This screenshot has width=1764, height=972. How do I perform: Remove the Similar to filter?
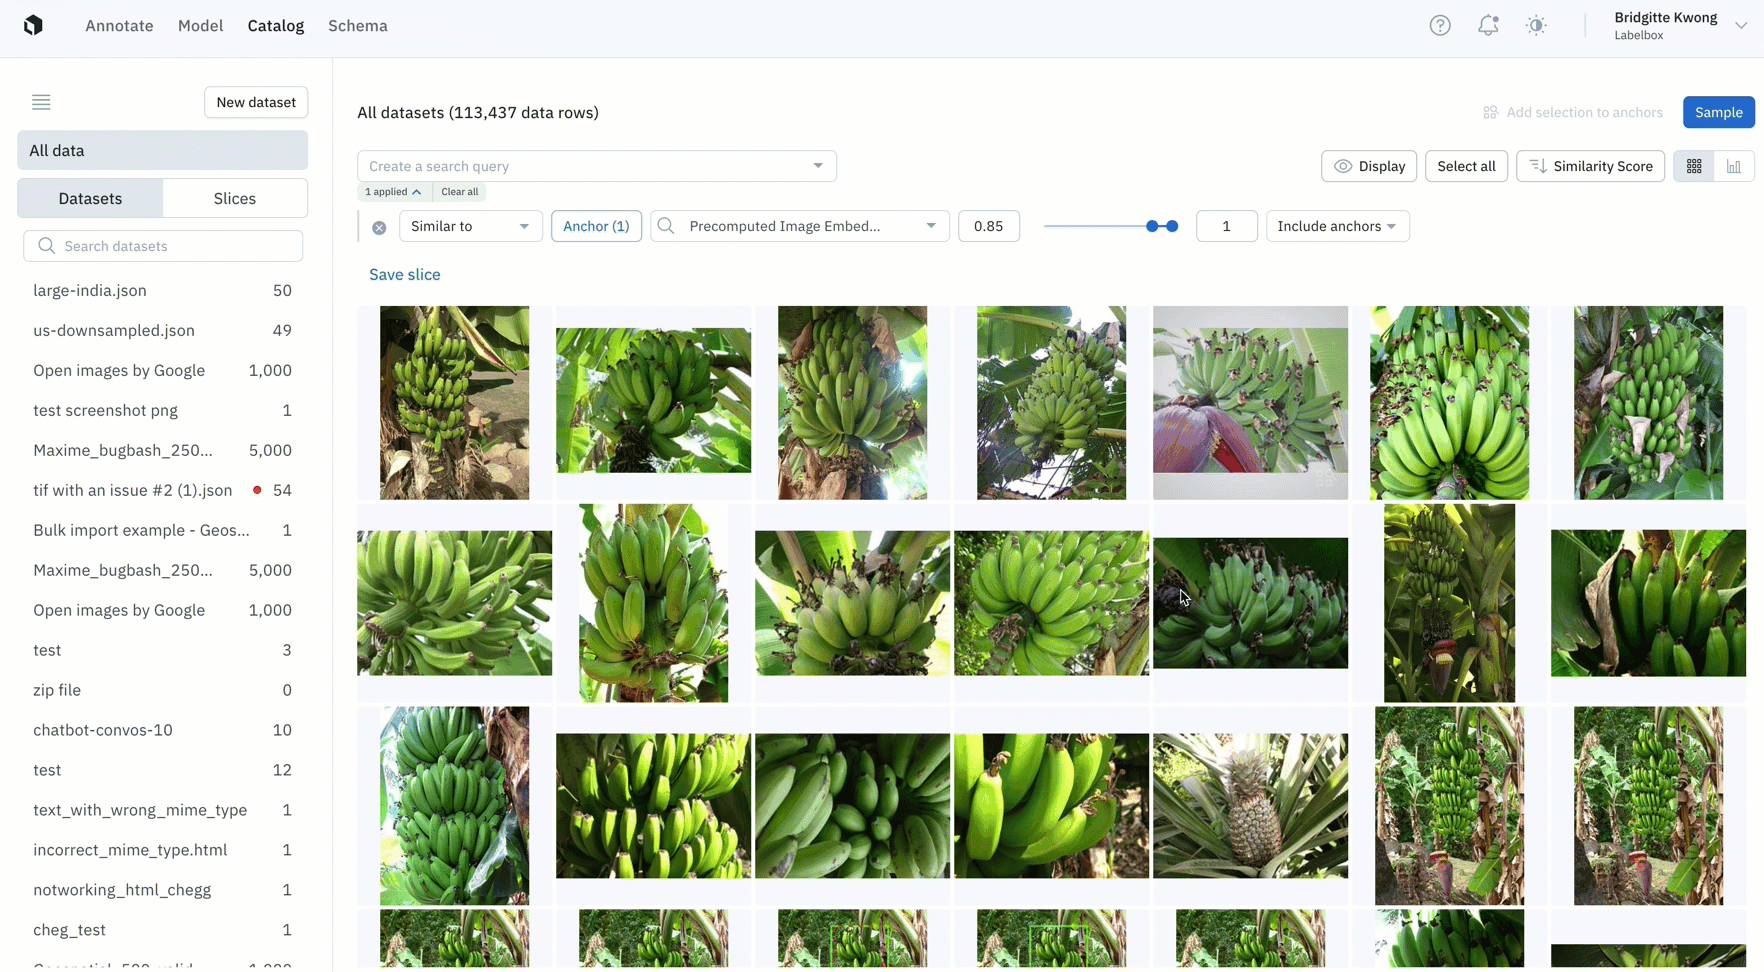pos(379,227)
